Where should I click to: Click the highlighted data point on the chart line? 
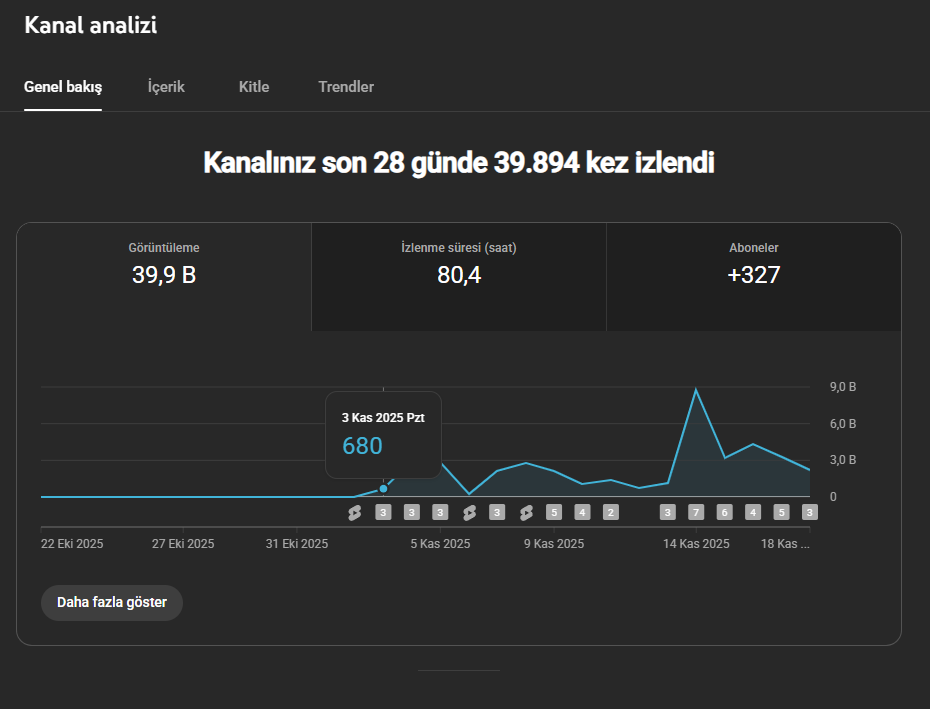click(x=383, y=489)
